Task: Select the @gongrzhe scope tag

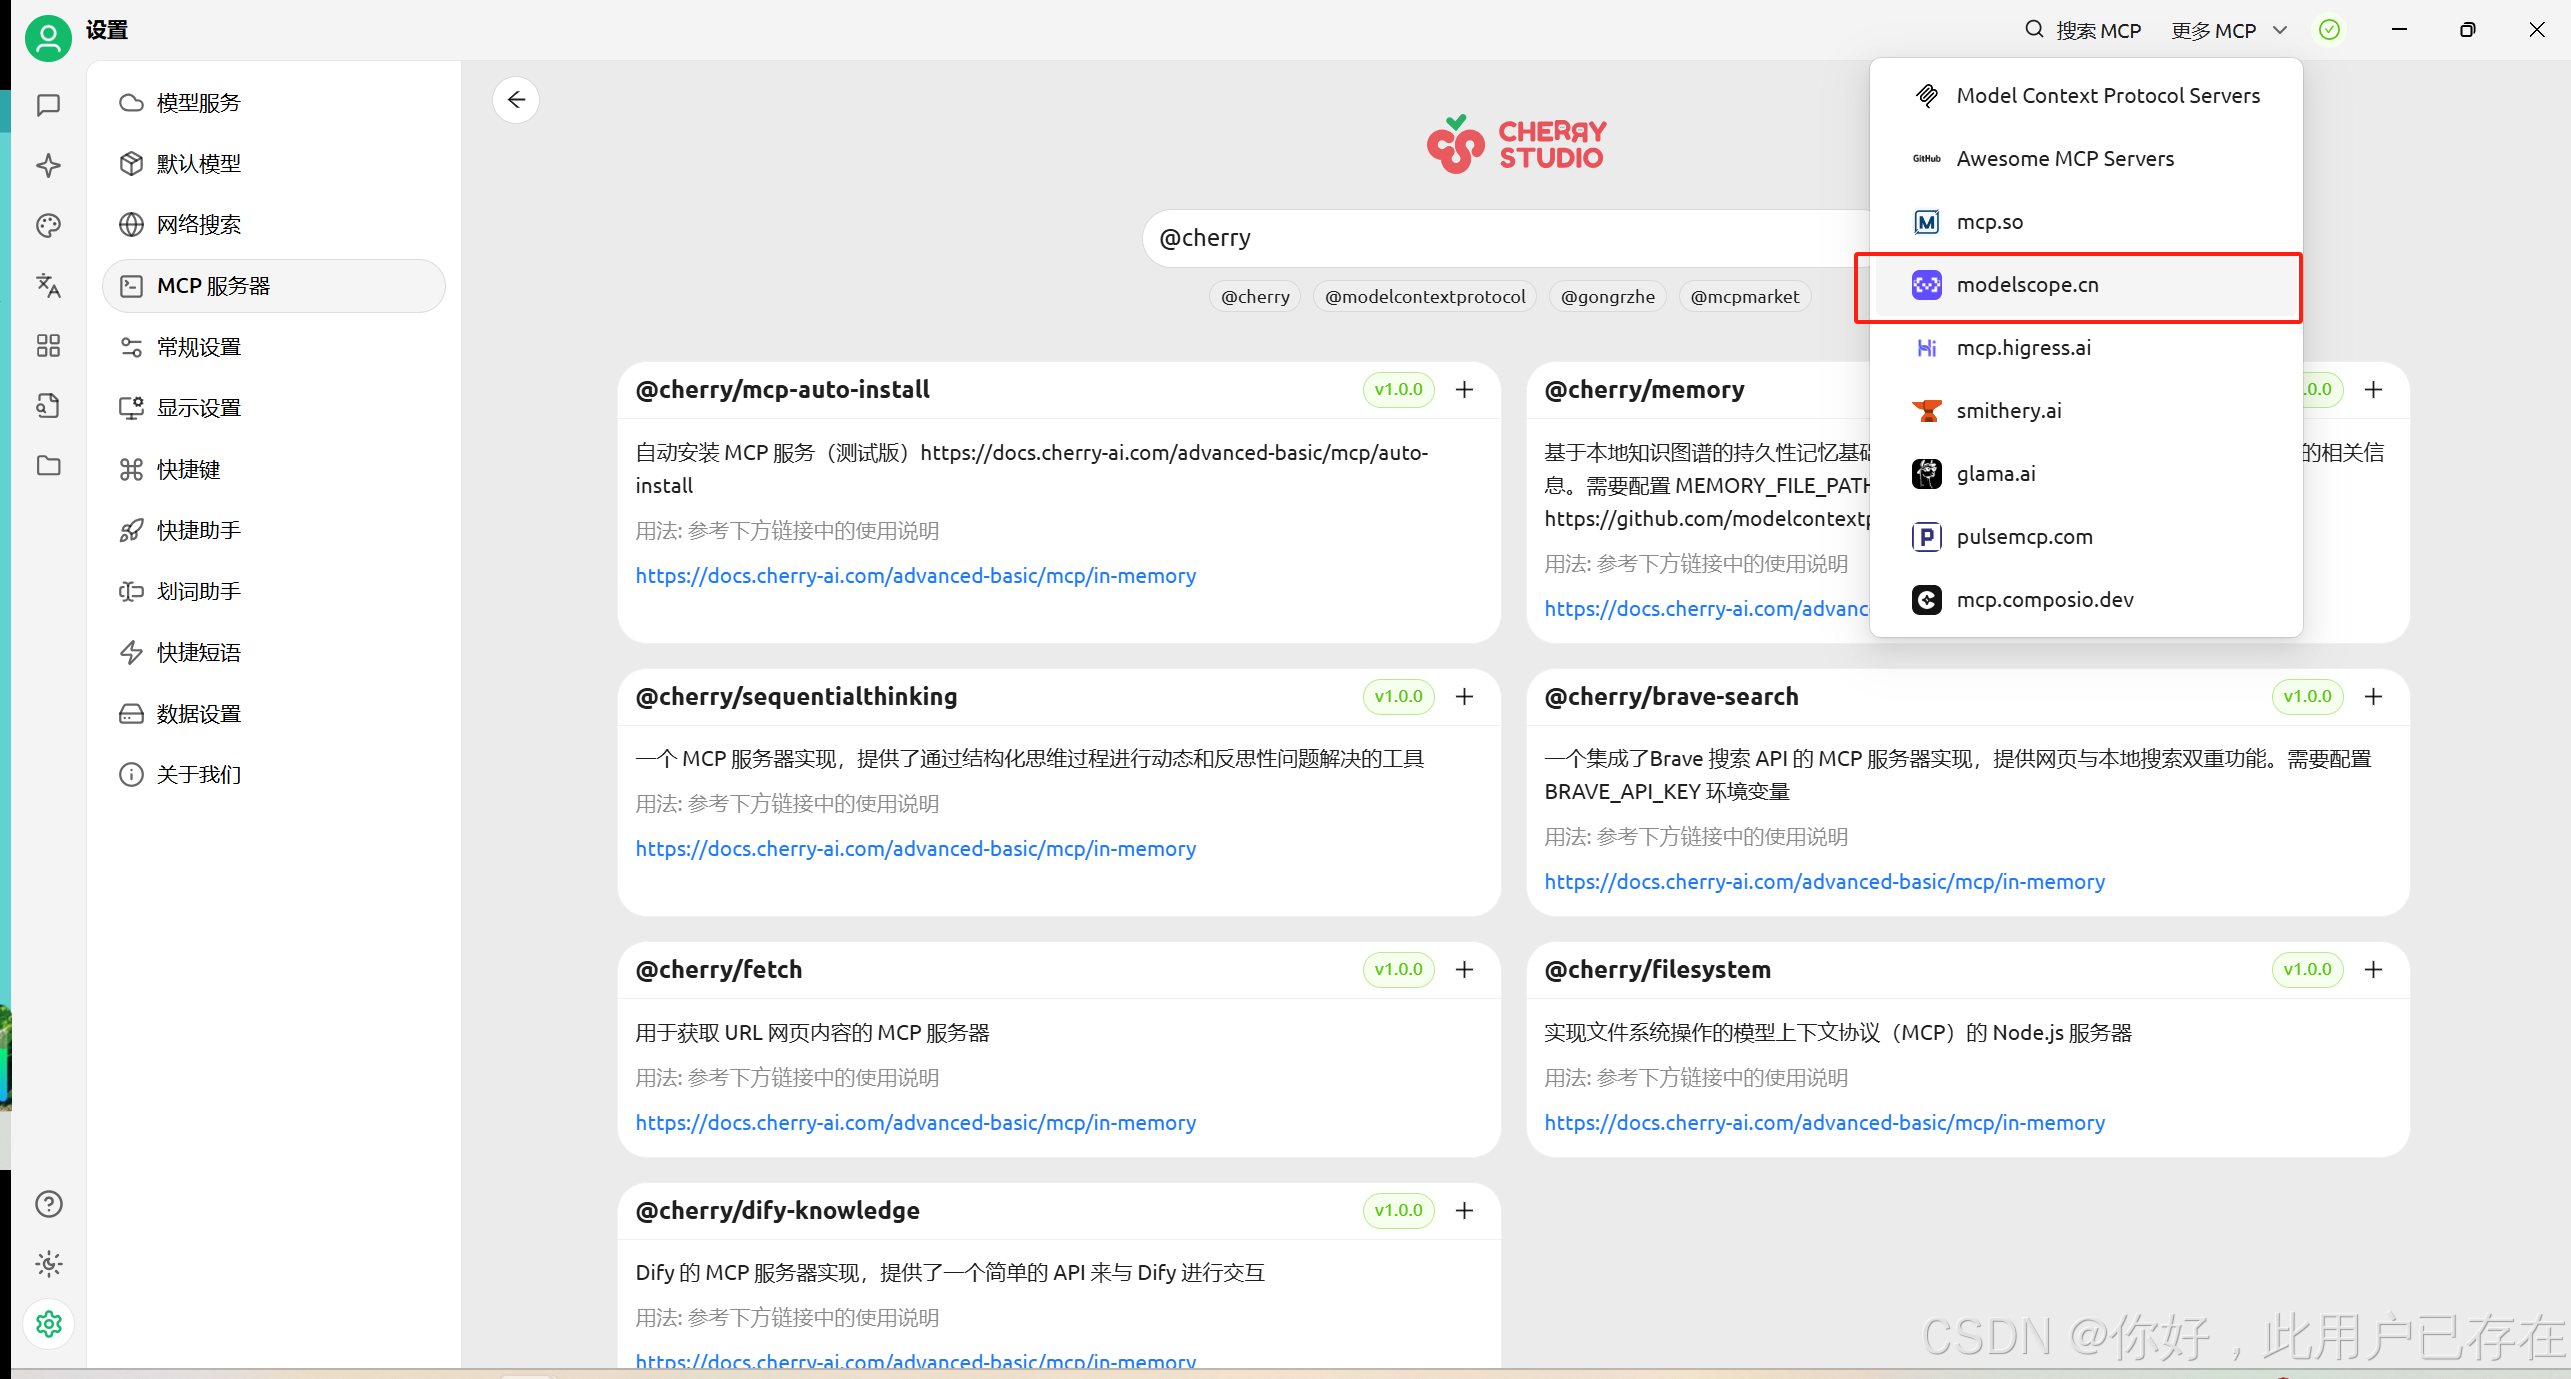Action: 1607,296
